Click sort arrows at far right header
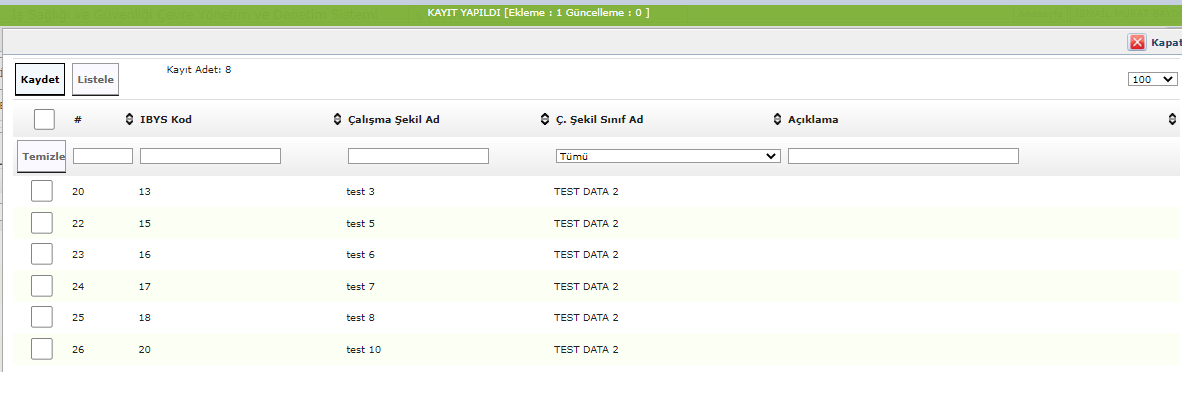 pos(1172,120)
